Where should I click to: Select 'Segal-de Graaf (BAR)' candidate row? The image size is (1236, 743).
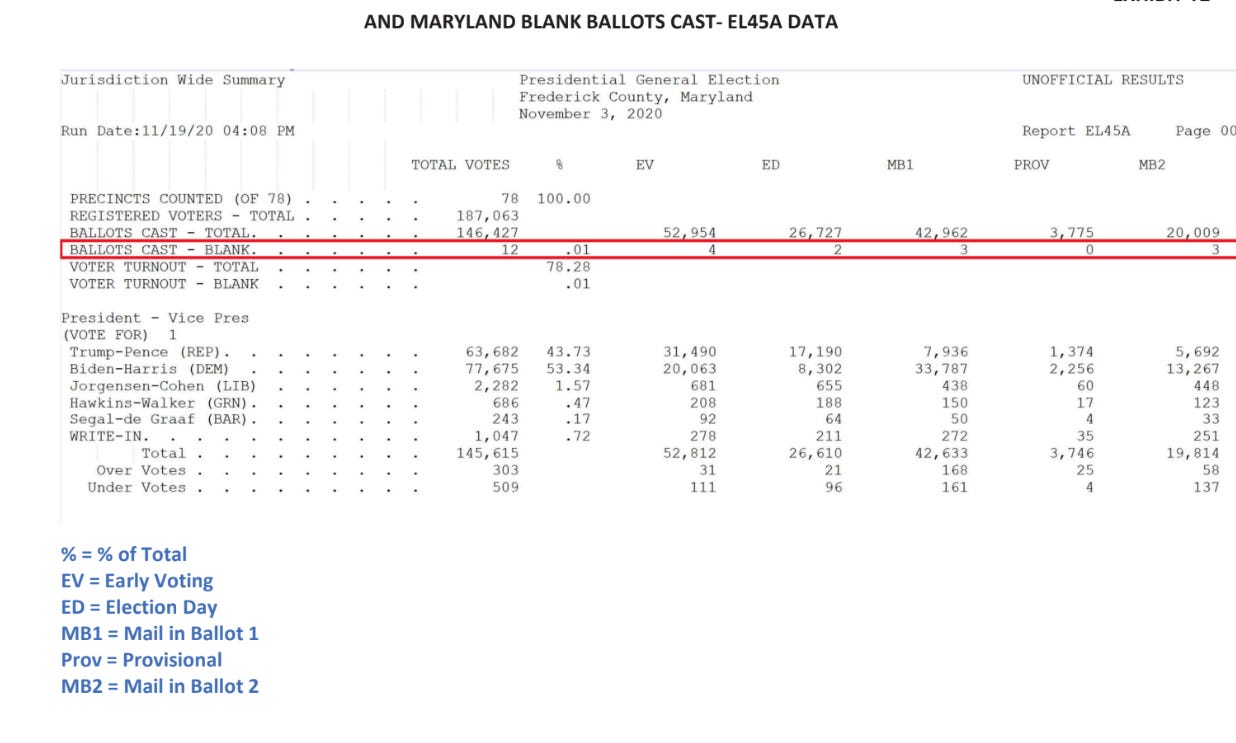[x=159, y=420]
